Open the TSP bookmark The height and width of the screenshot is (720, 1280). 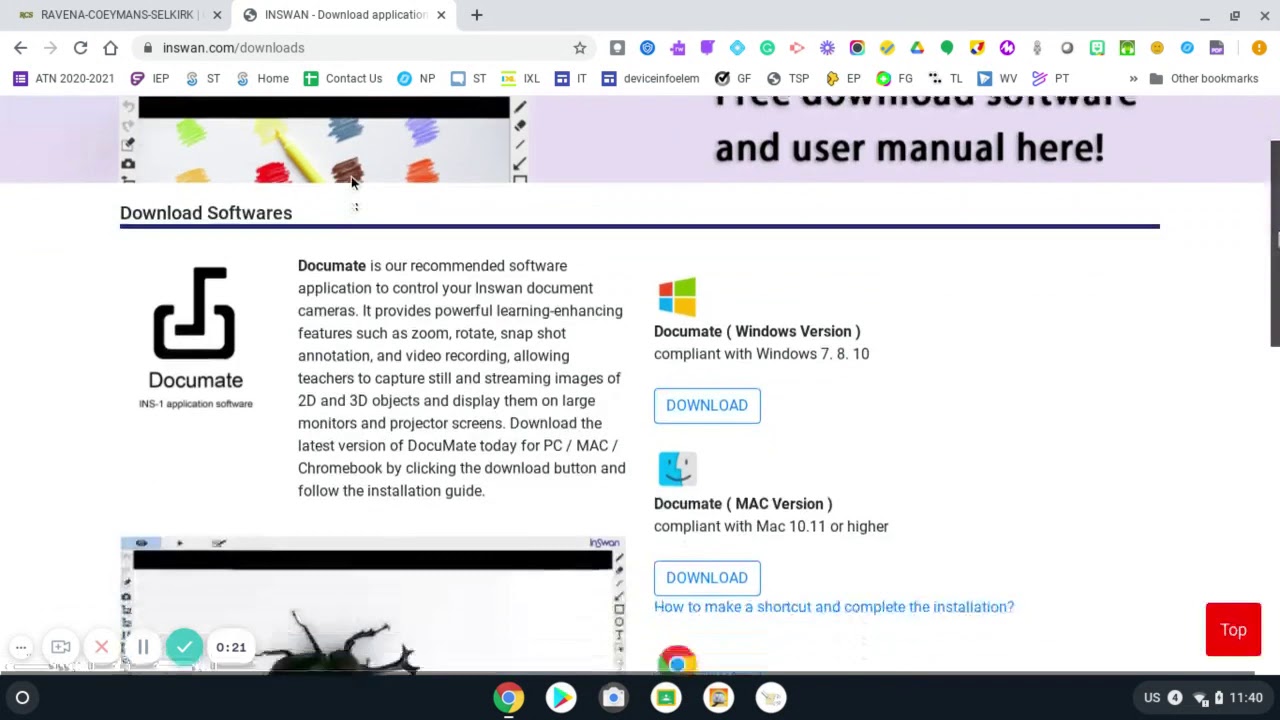(x=787, y=78)
